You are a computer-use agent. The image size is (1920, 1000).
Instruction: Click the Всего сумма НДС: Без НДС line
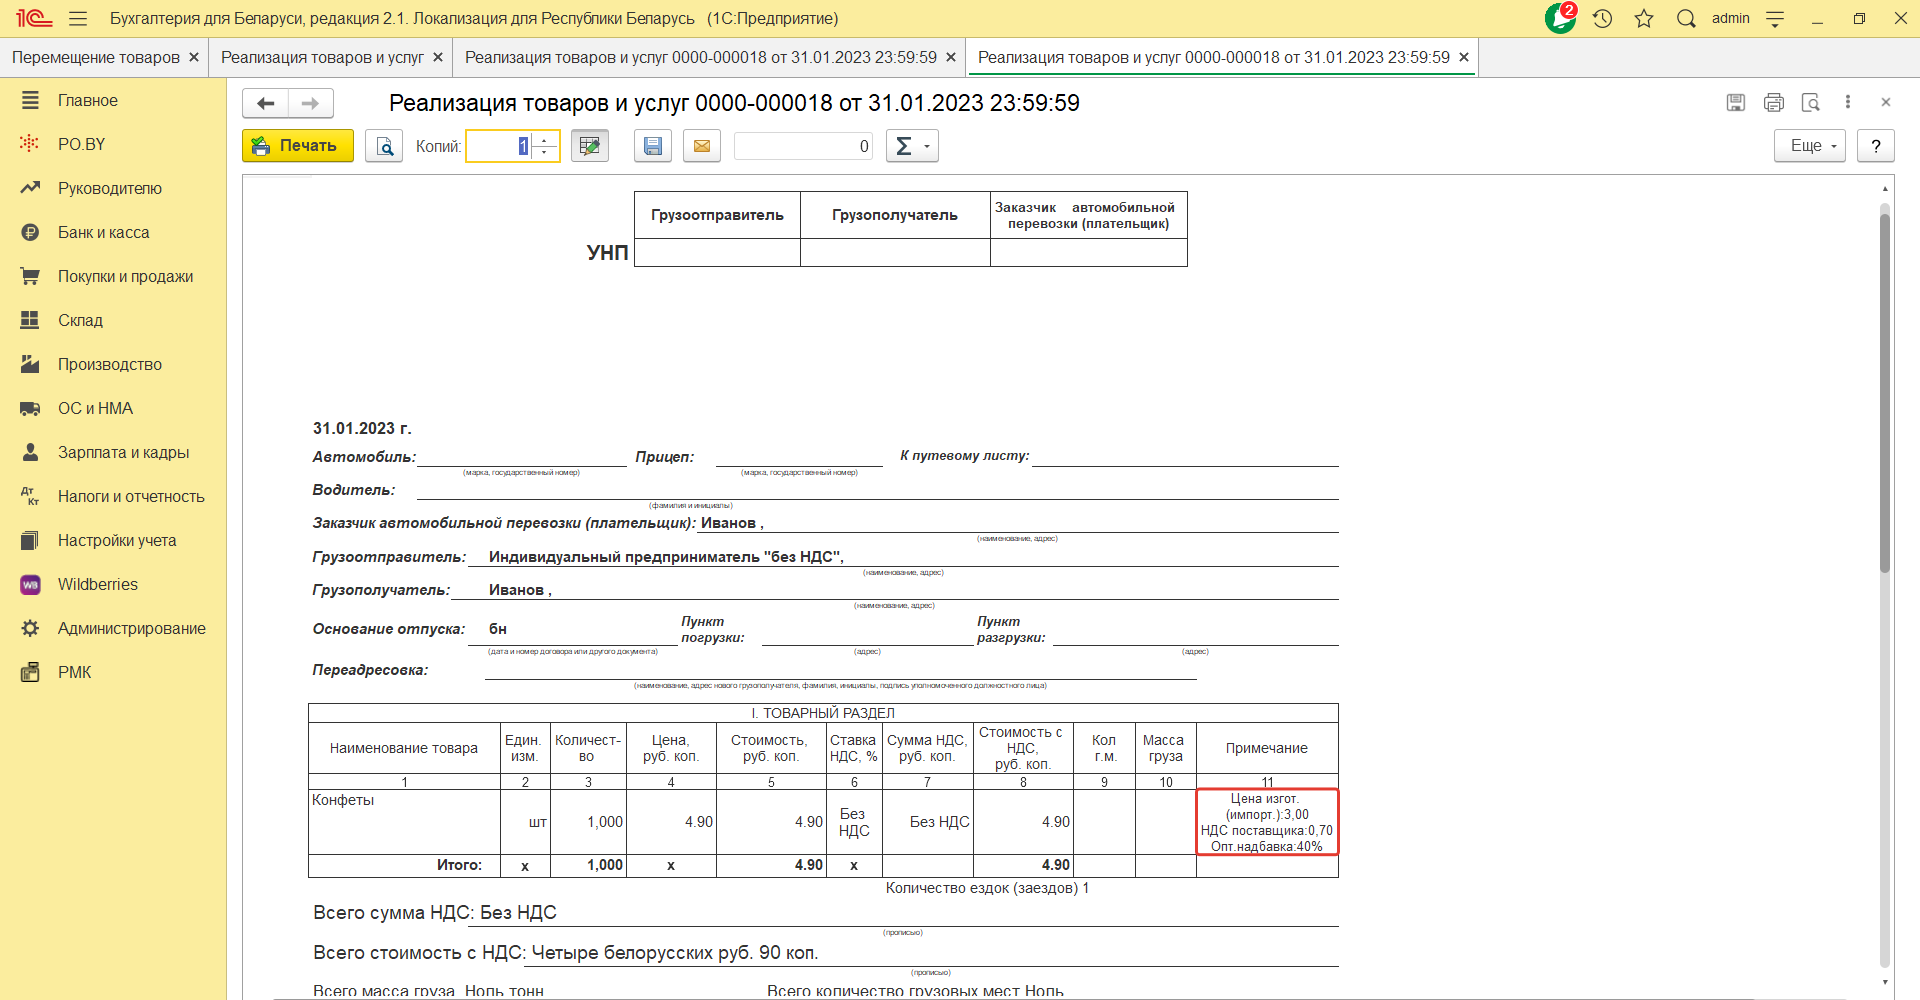pyautogui.click(x=435, y=912)
